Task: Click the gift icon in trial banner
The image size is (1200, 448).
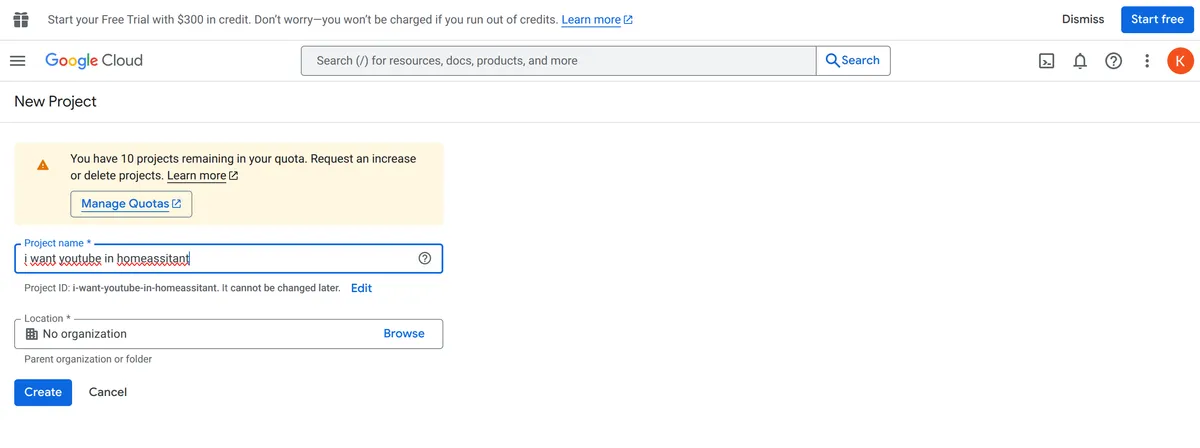Action: [20, 20]
